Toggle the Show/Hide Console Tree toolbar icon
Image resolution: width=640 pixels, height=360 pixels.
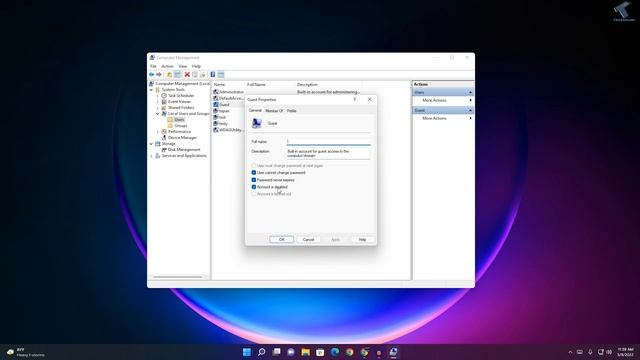pos(178,75)
